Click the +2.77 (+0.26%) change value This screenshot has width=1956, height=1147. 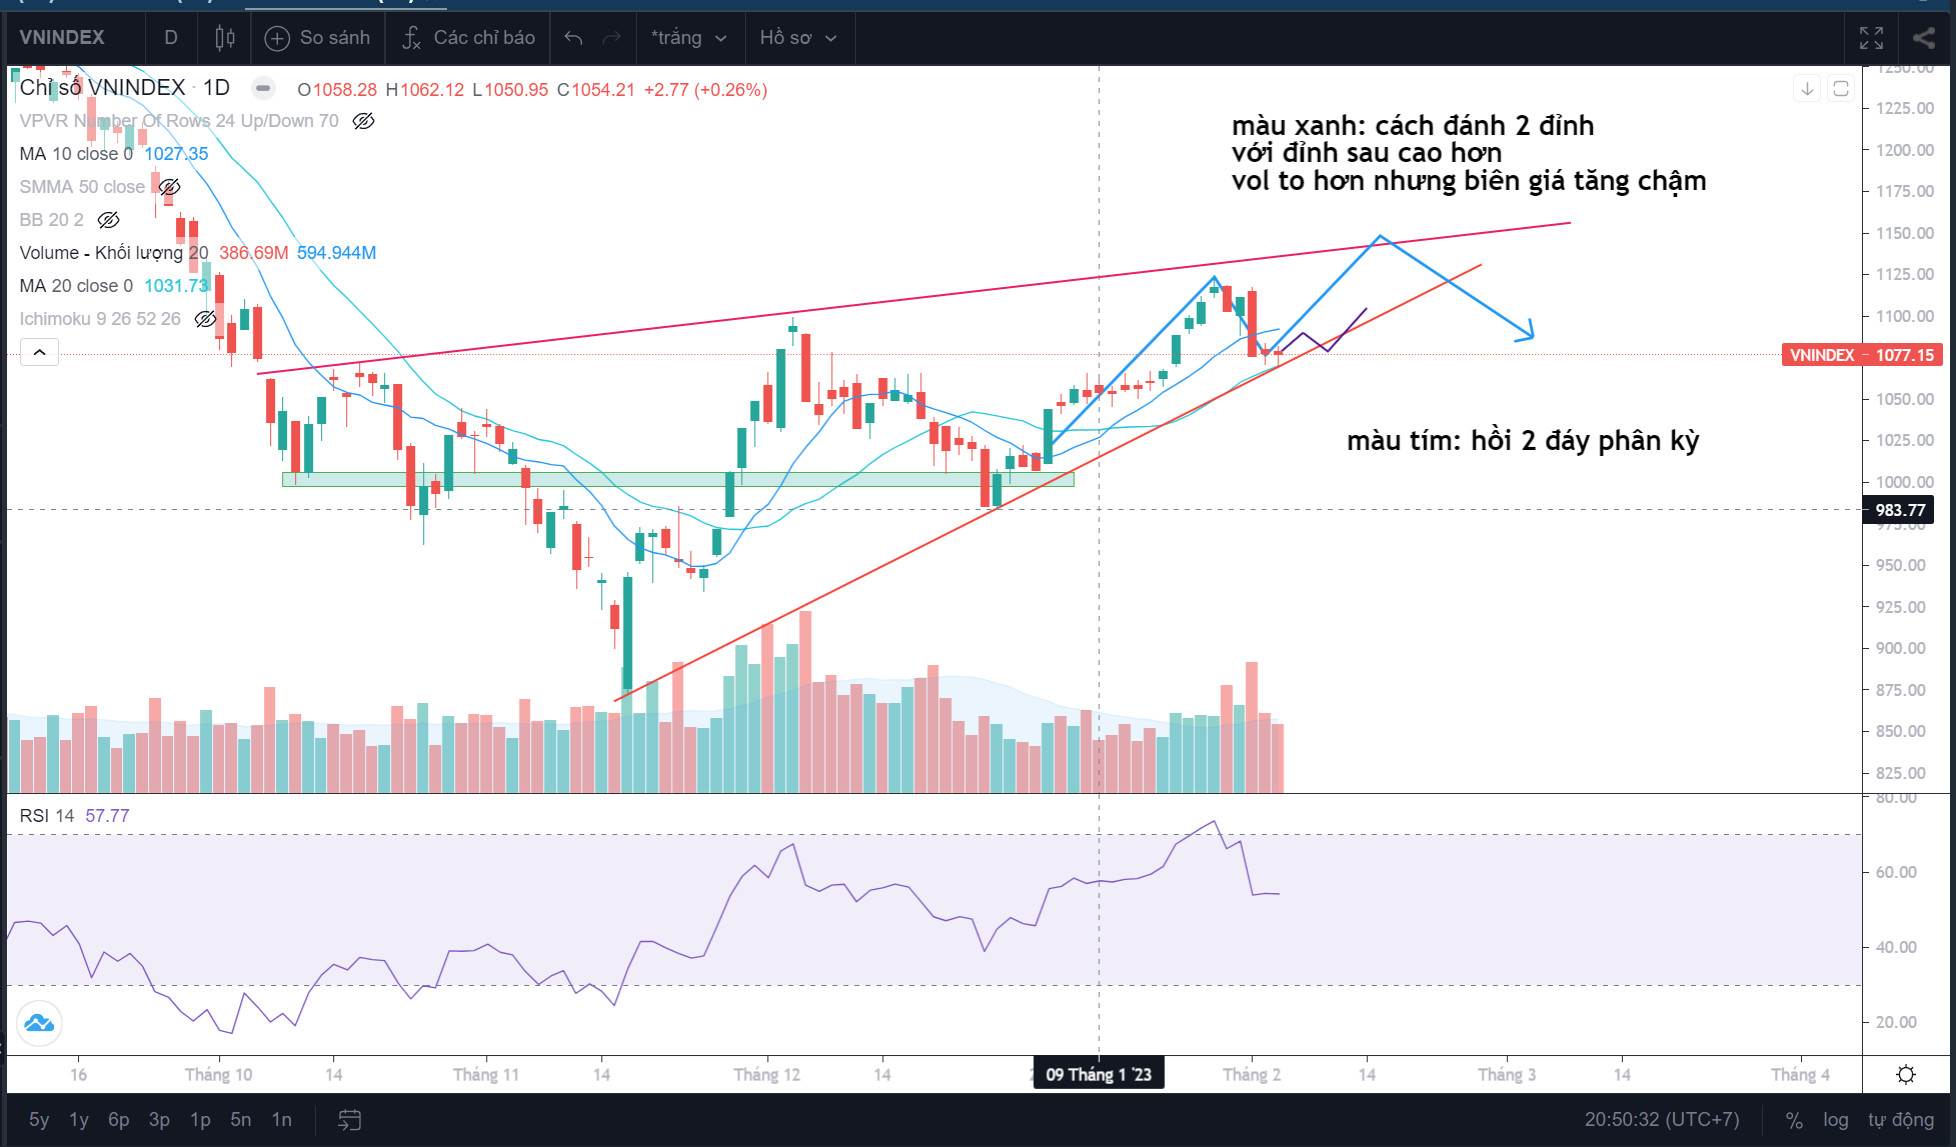tap(705, 90)
